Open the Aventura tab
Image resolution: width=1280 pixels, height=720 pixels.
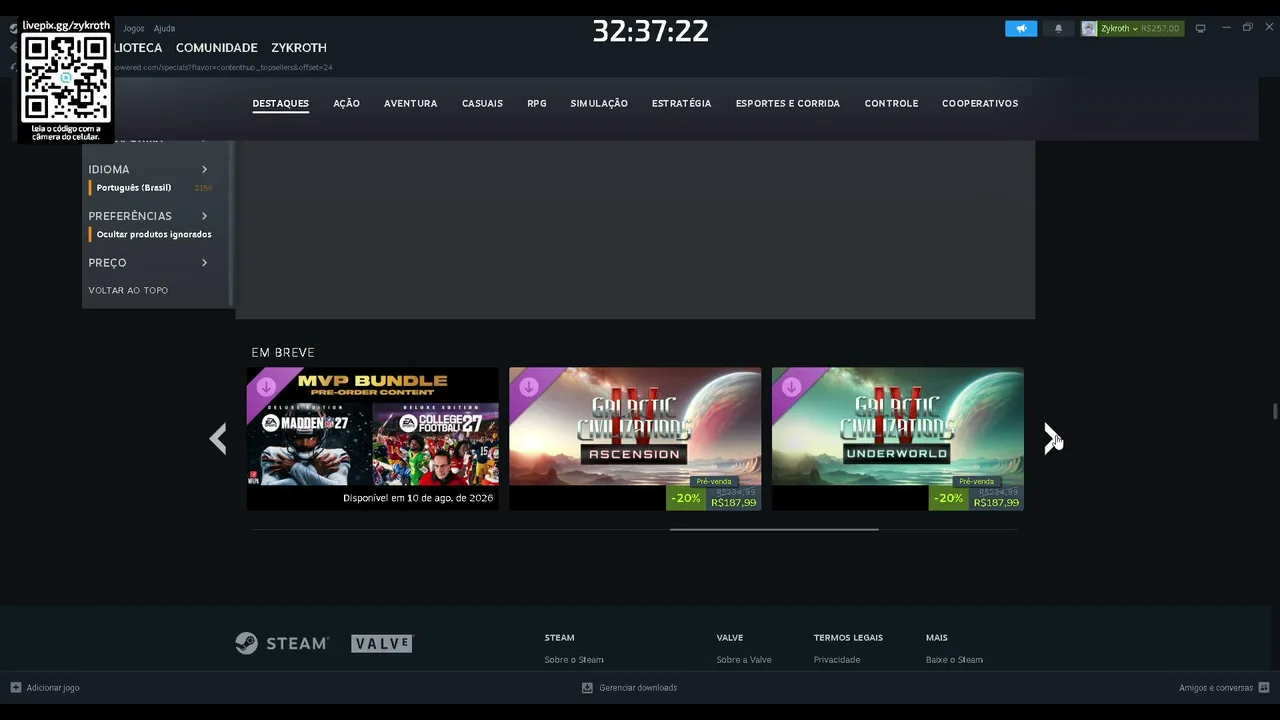[410, 104]
